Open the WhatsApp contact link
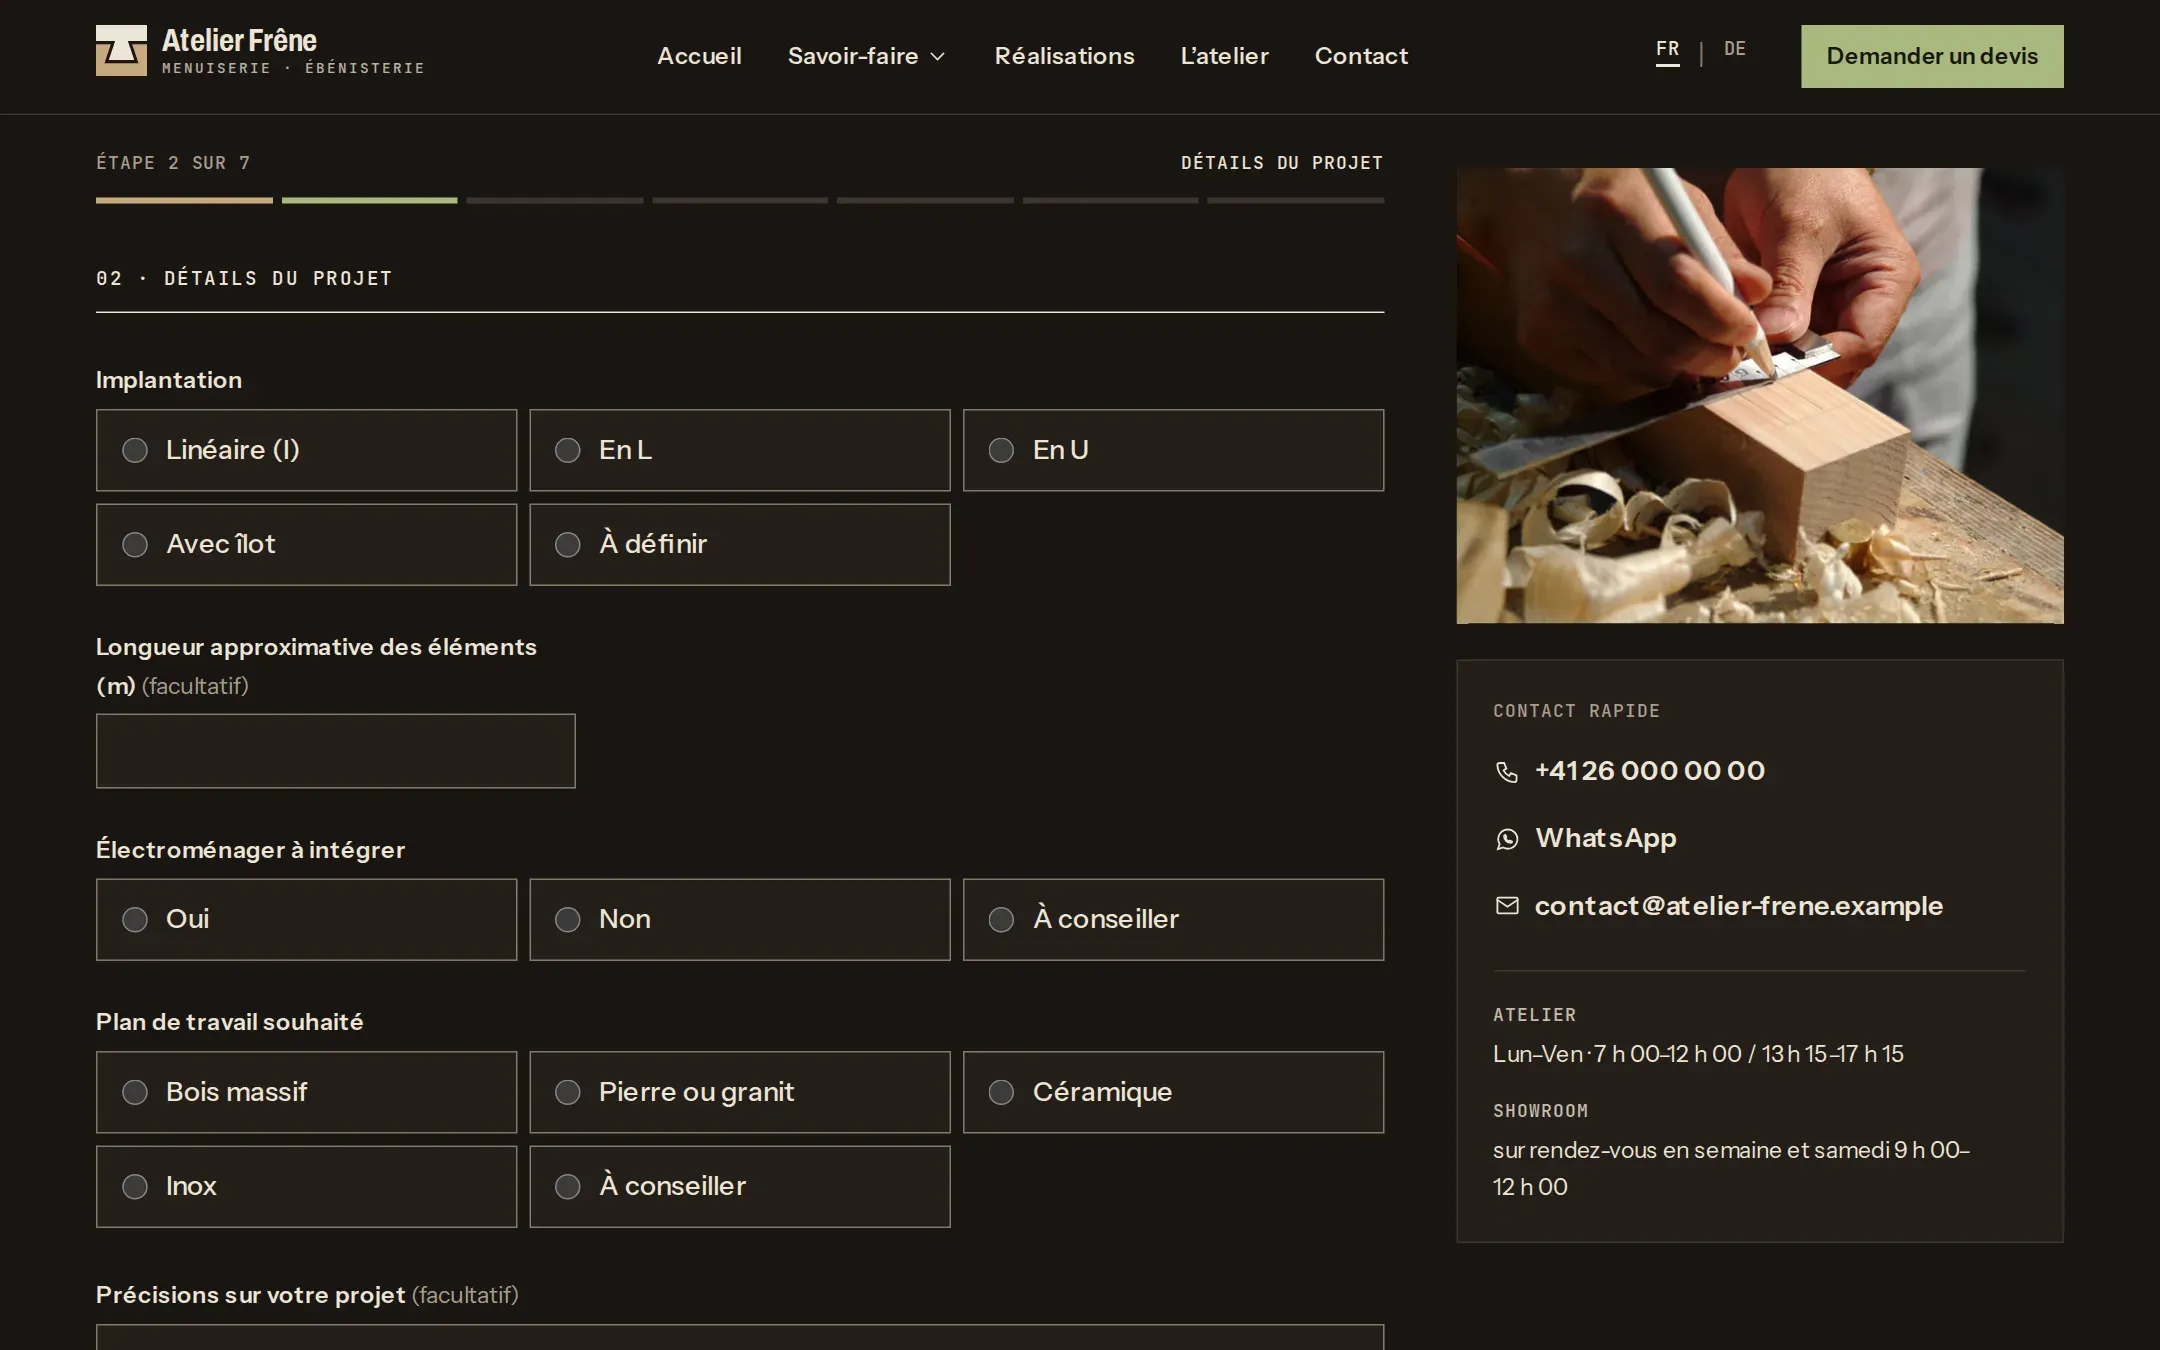Viewport: 2160px width, 1350px height. click(1606, 838)
